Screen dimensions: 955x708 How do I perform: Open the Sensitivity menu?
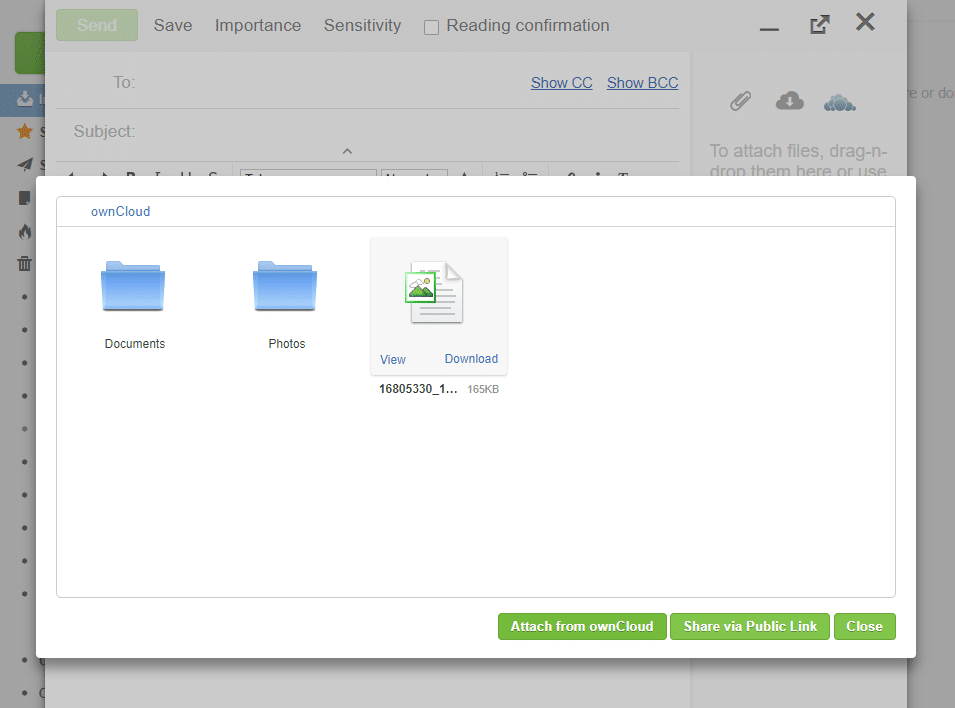coord(362,25)
